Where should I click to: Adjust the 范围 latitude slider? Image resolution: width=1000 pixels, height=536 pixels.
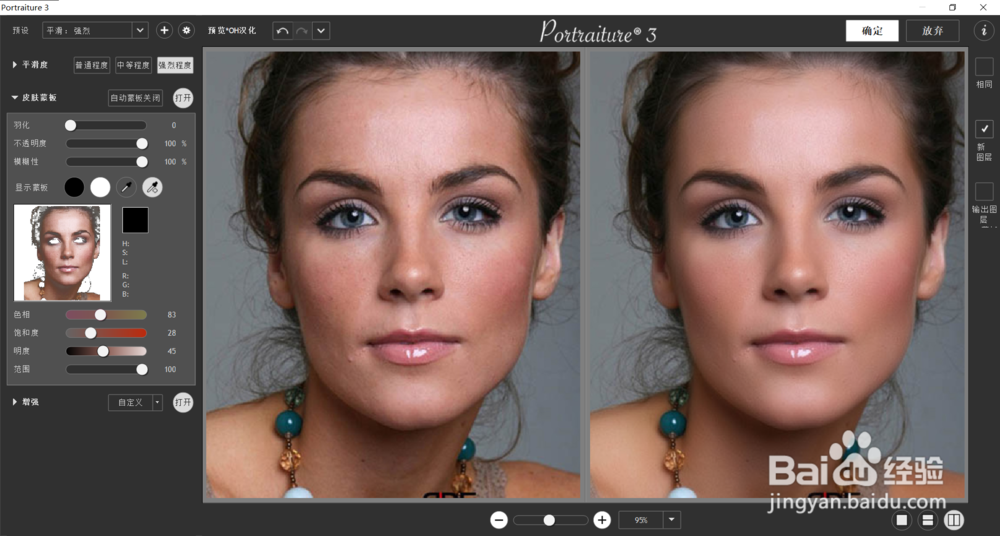pos(106,369)
